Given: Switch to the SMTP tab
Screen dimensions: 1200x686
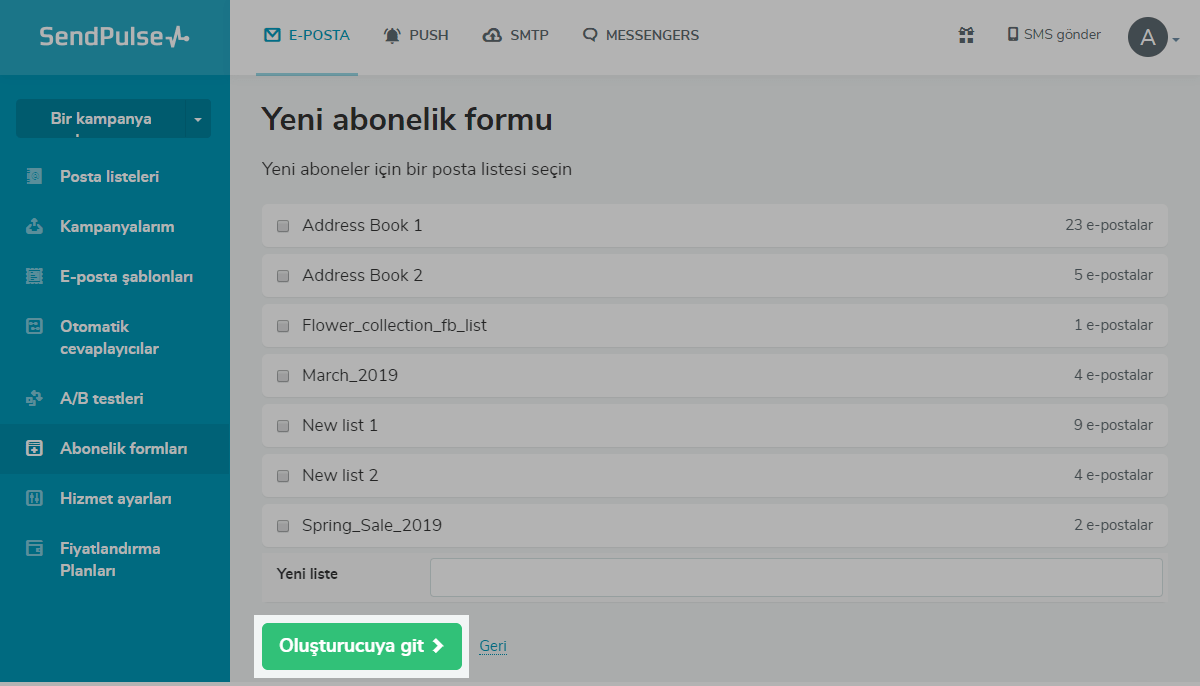Looking at the screenshot, I should (515, 35).
